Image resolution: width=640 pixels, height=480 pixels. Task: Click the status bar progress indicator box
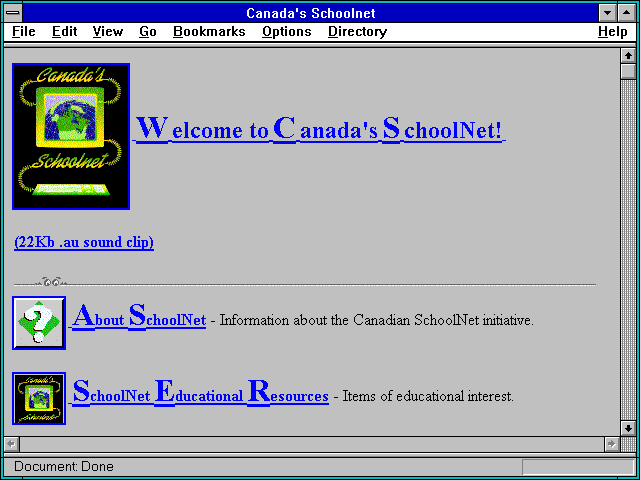(x=578, y=467)
